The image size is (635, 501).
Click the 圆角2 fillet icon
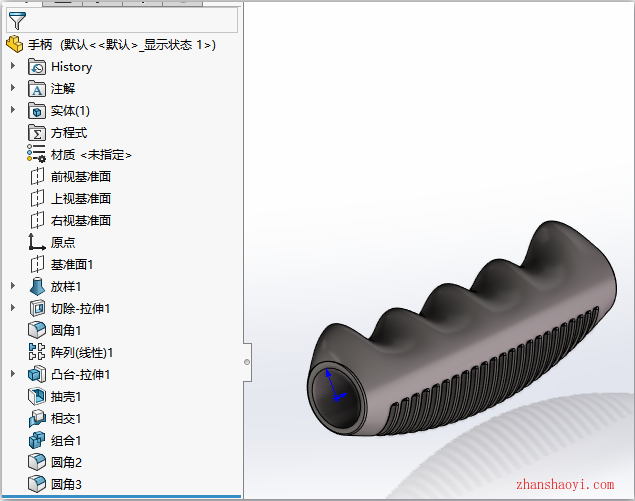[37, 462]
